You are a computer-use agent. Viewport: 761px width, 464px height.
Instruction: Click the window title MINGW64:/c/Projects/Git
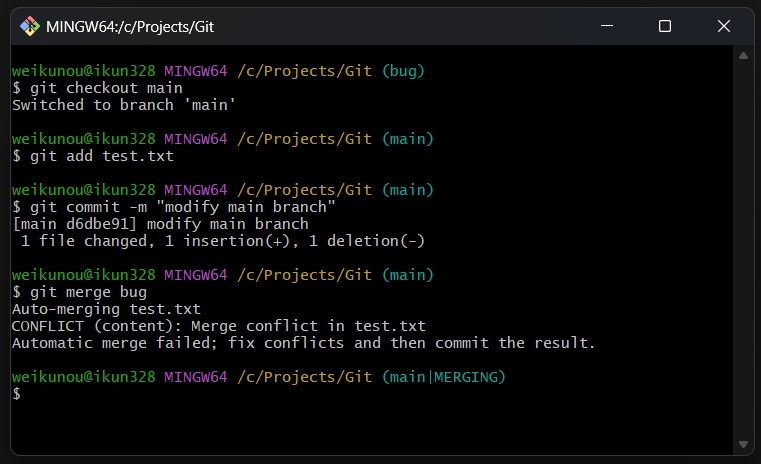point(130,27)
